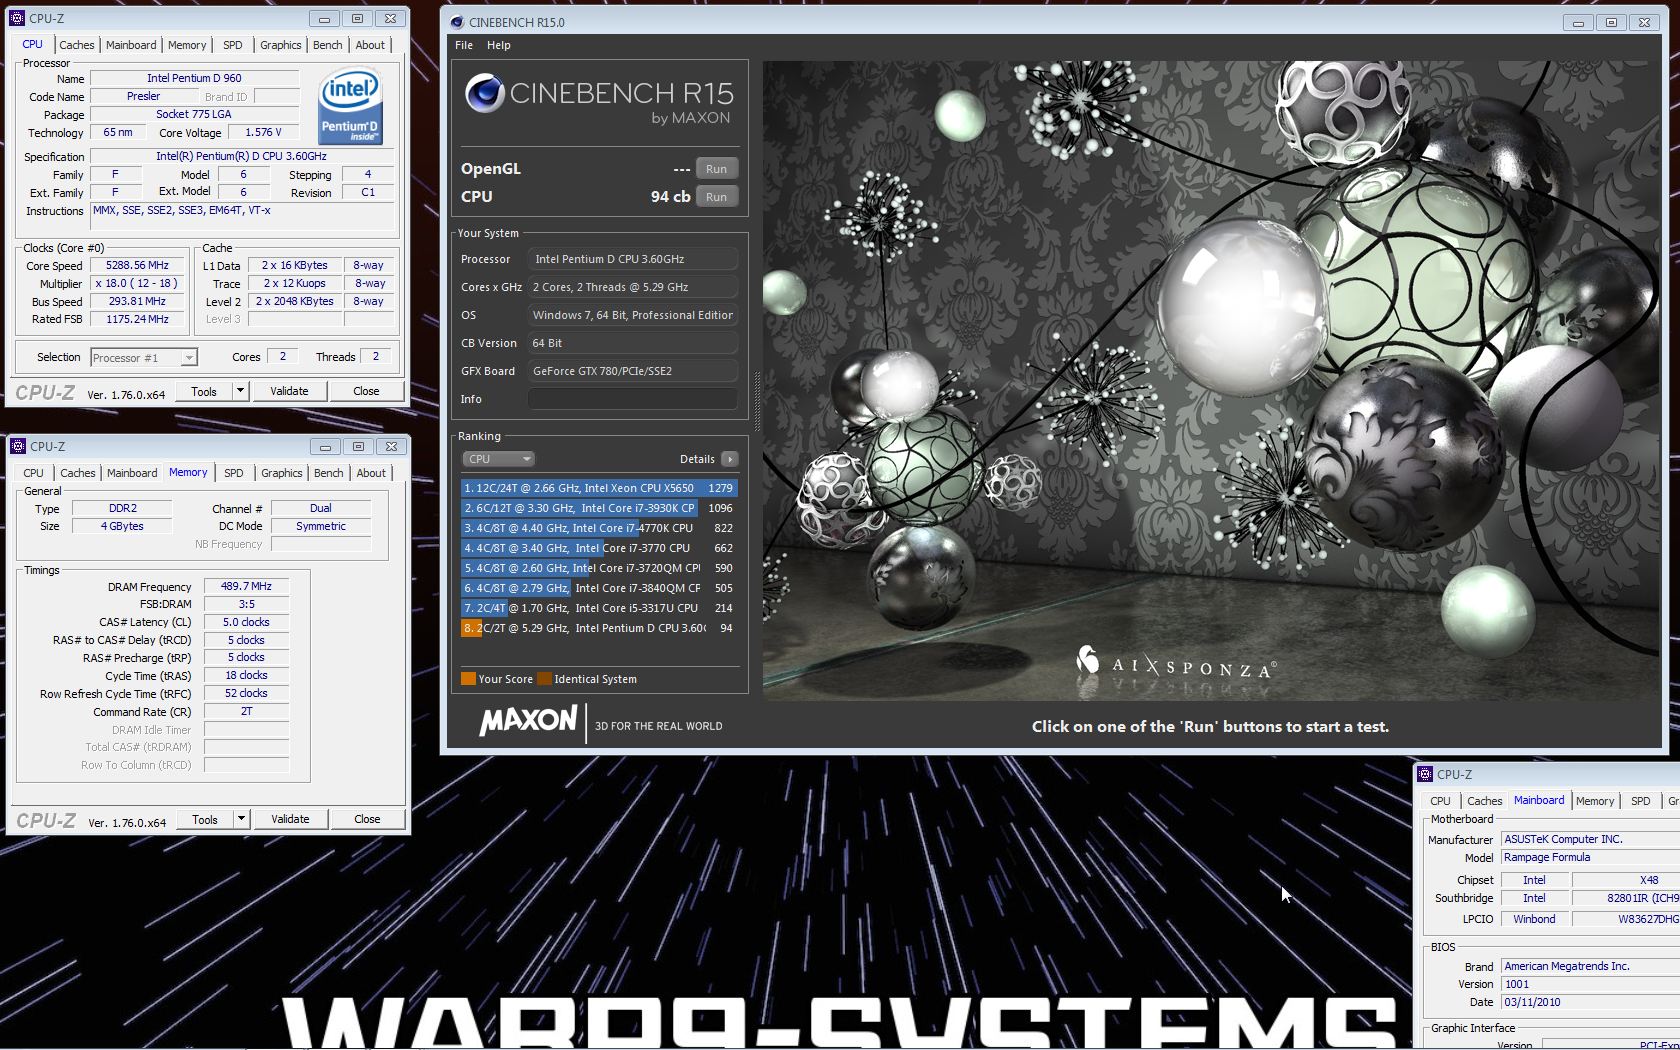
Task: Click the GFX Board field GeForce GTX 780
Action: tap(632, 371)
